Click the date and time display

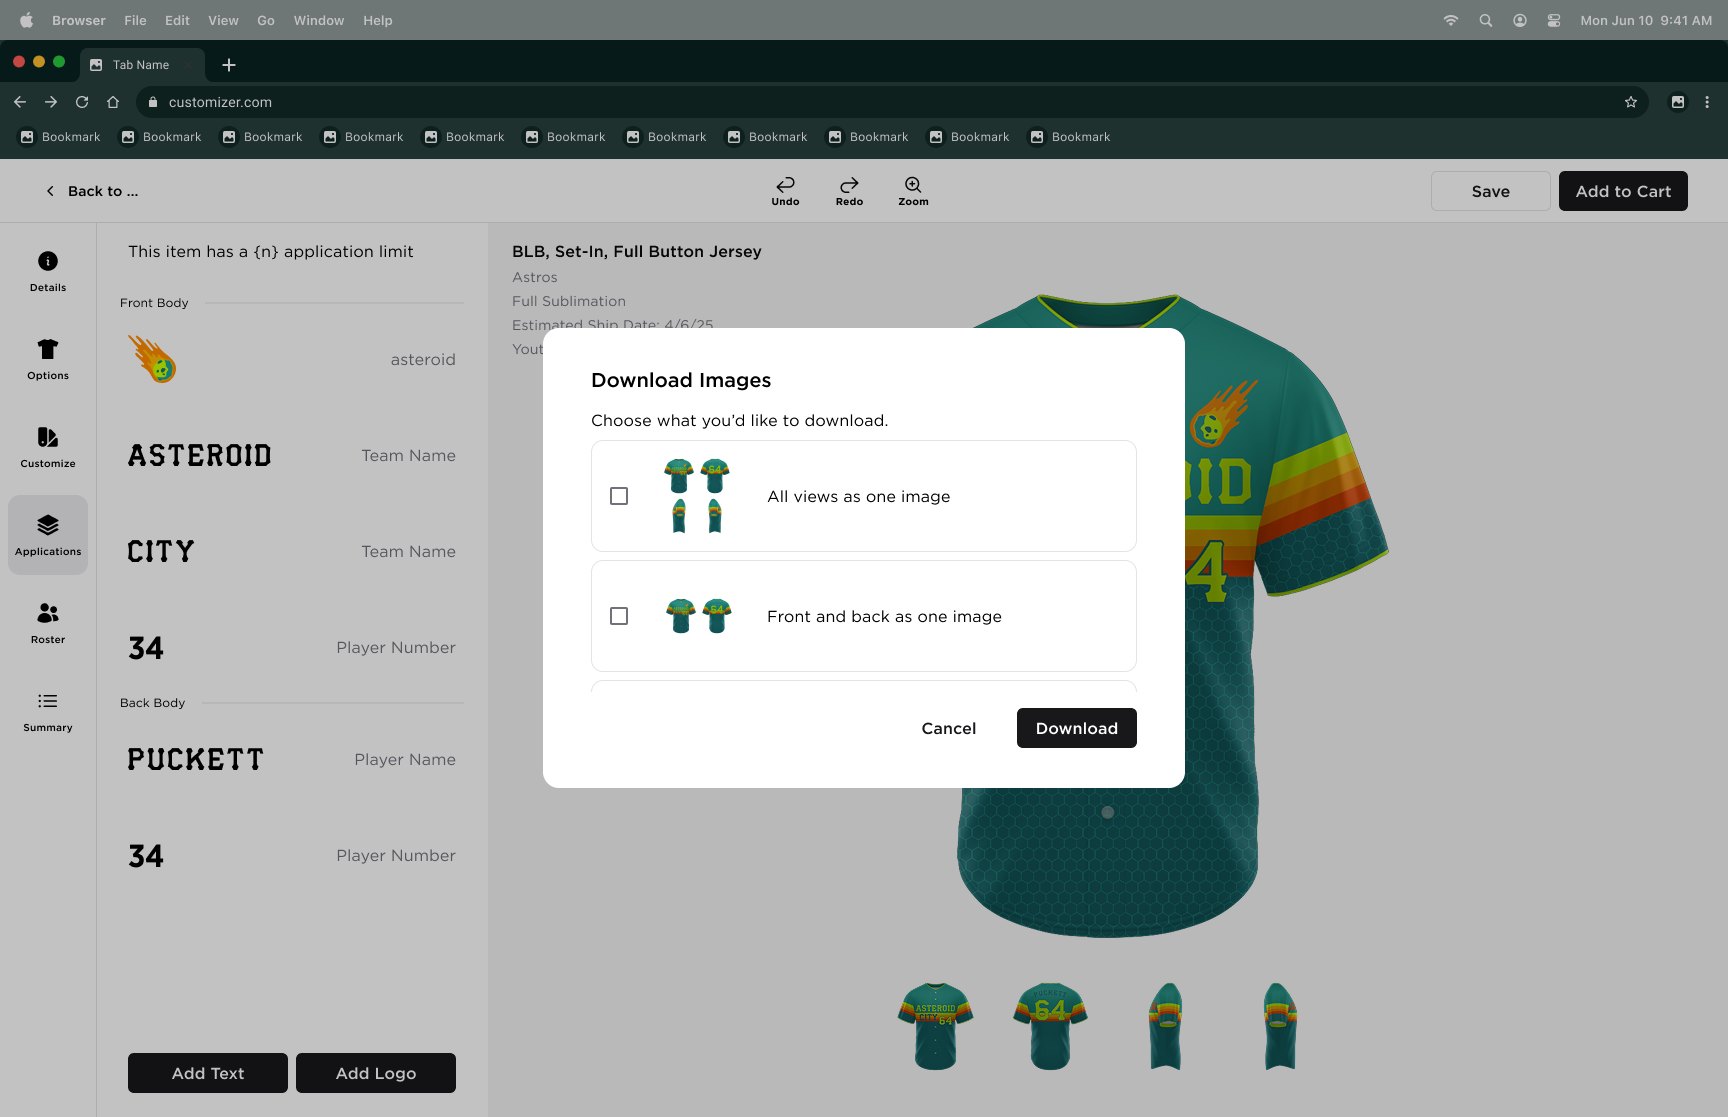(1646, 20)
